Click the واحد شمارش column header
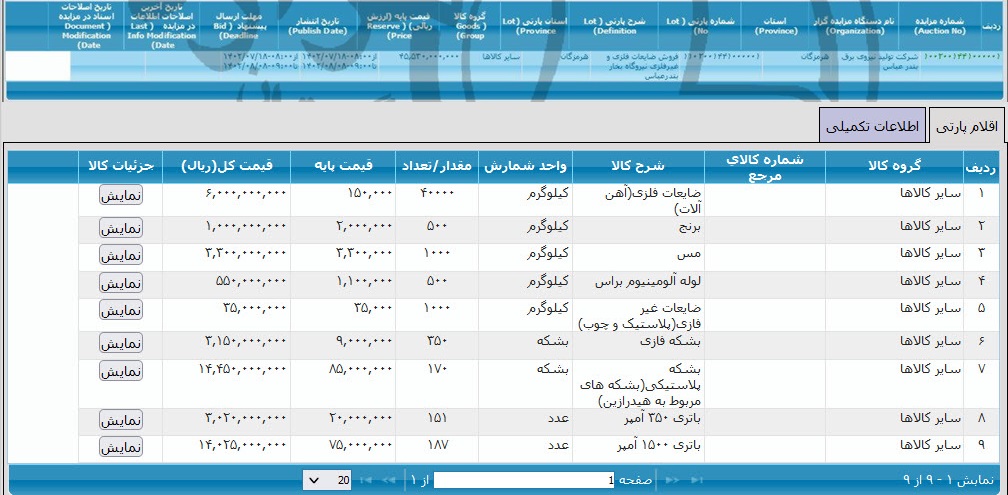The height and width of the screenshot is (495, 1008). (525, 167)
